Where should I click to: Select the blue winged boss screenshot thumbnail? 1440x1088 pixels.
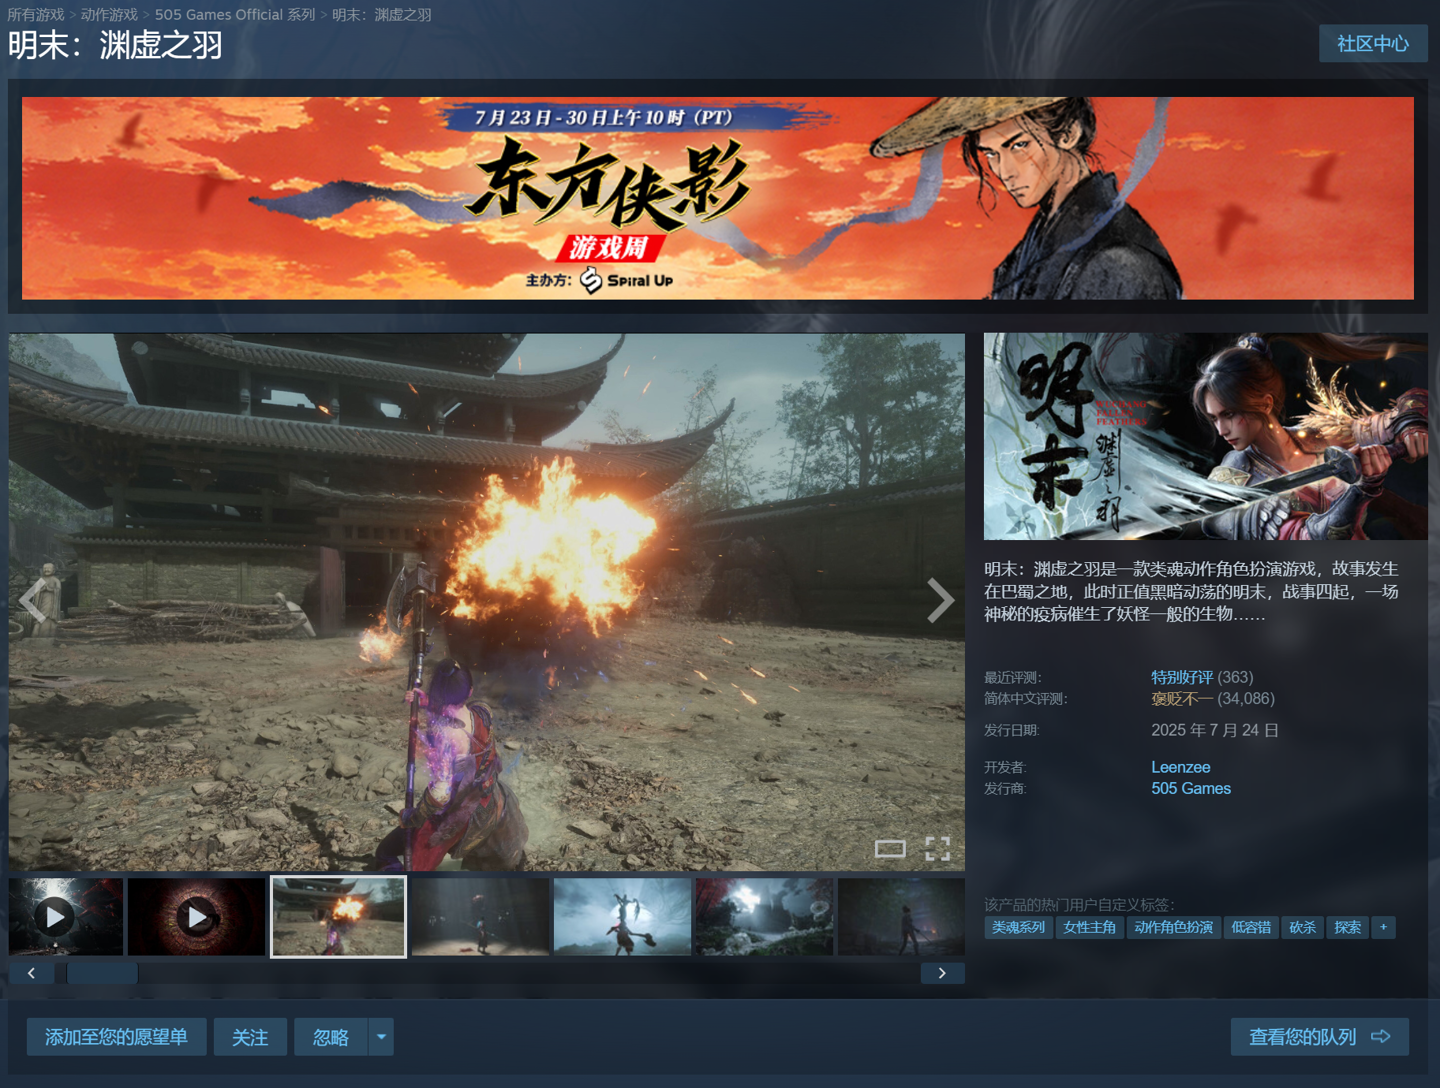coord(622,916)
